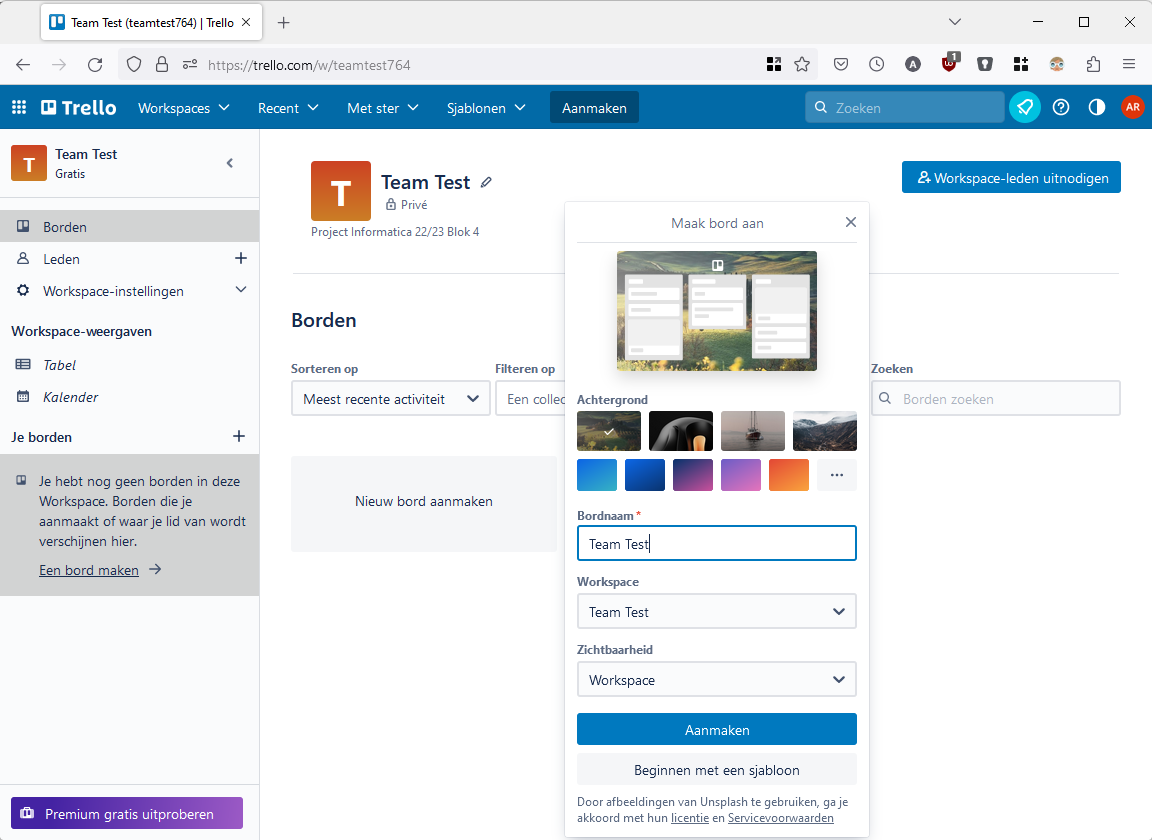The image size is (1152, 840).
Task: Open the Recent menu
Action: tap(288, 108)
